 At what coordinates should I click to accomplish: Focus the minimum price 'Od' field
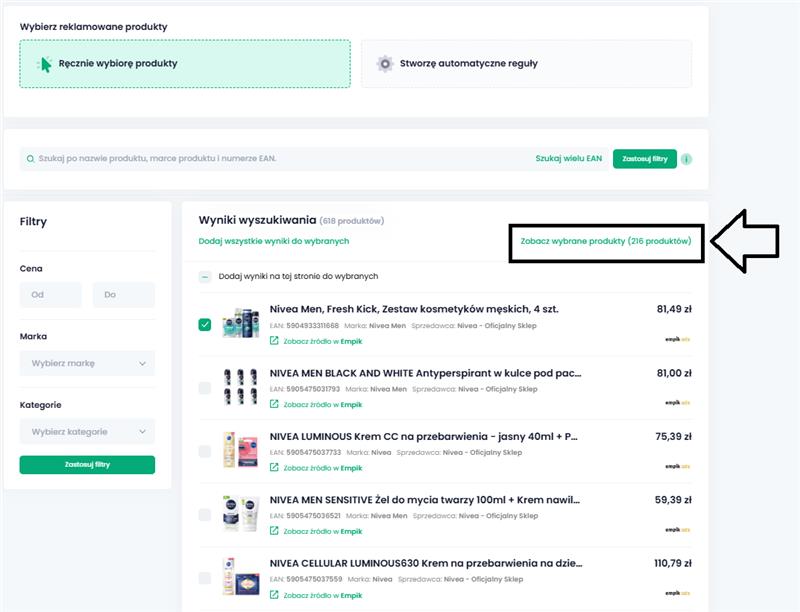[x=50, y=295]
